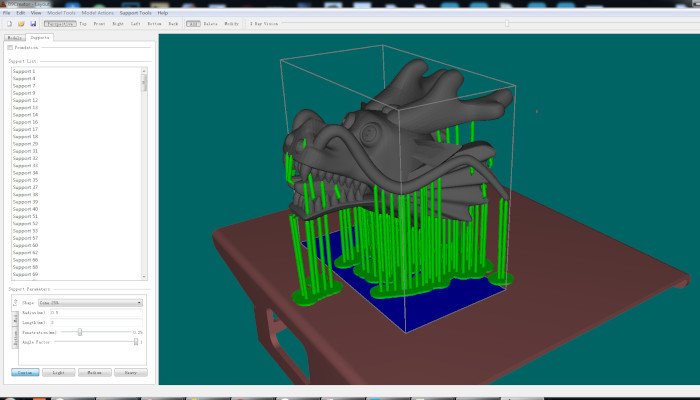700x400 pixels.
Task: Select "Support 34" in the list
Action: (25, 173)
